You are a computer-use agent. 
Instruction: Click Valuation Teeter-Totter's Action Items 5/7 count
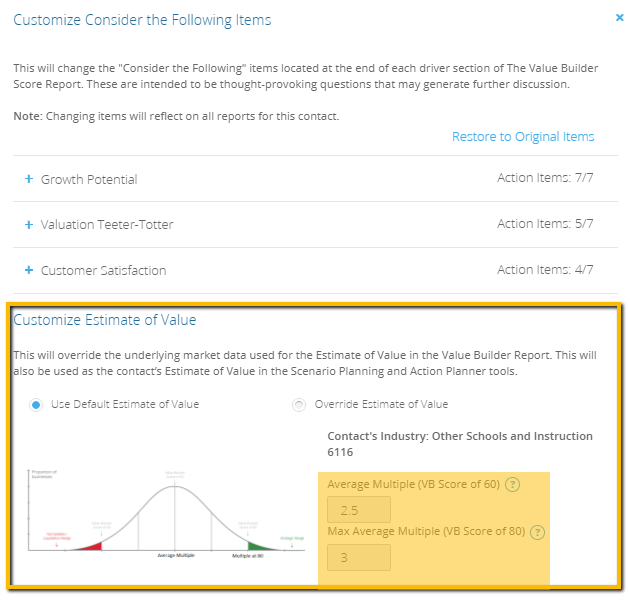click(x=545, y=224)
